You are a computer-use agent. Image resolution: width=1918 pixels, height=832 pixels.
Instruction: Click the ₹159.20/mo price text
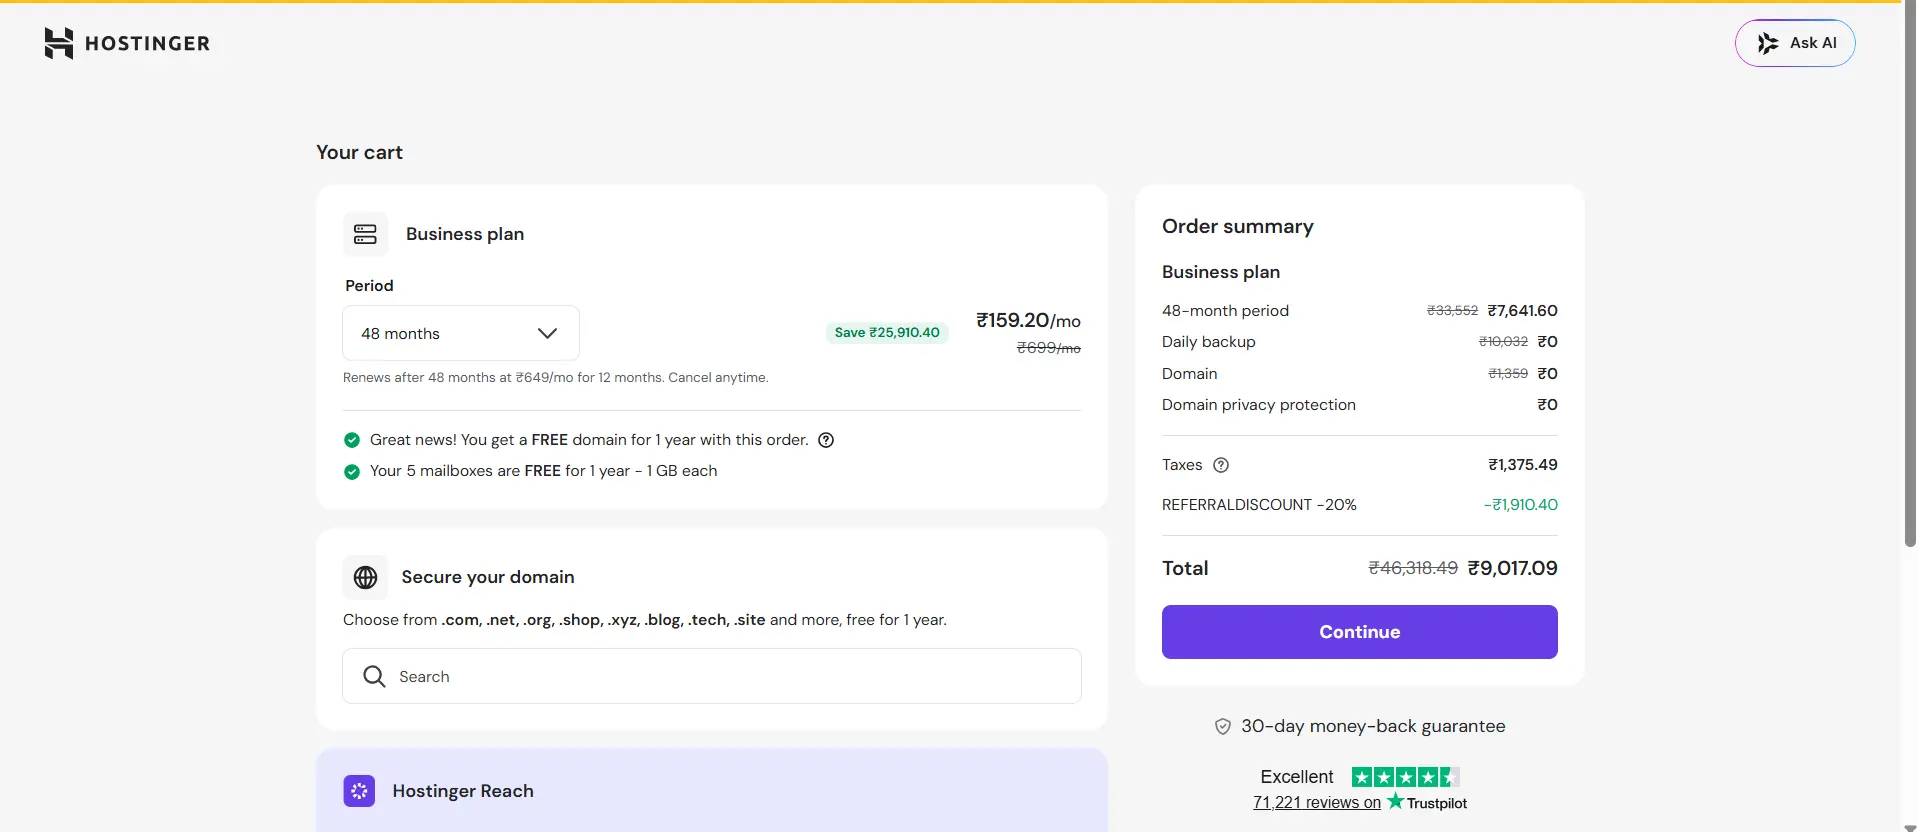[1028, 320]
